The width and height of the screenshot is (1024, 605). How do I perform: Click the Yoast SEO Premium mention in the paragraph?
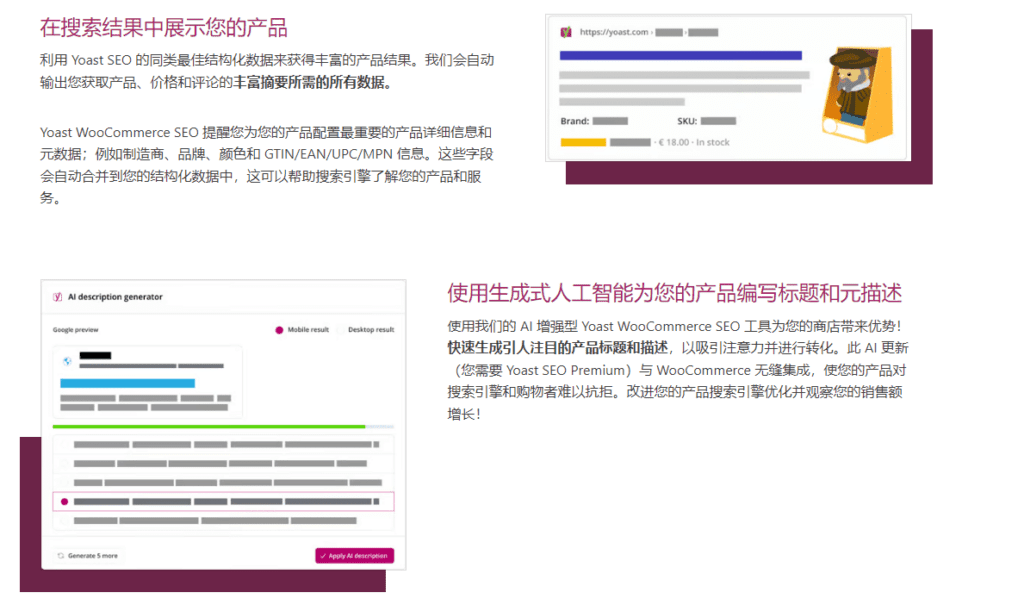(566, 370)
